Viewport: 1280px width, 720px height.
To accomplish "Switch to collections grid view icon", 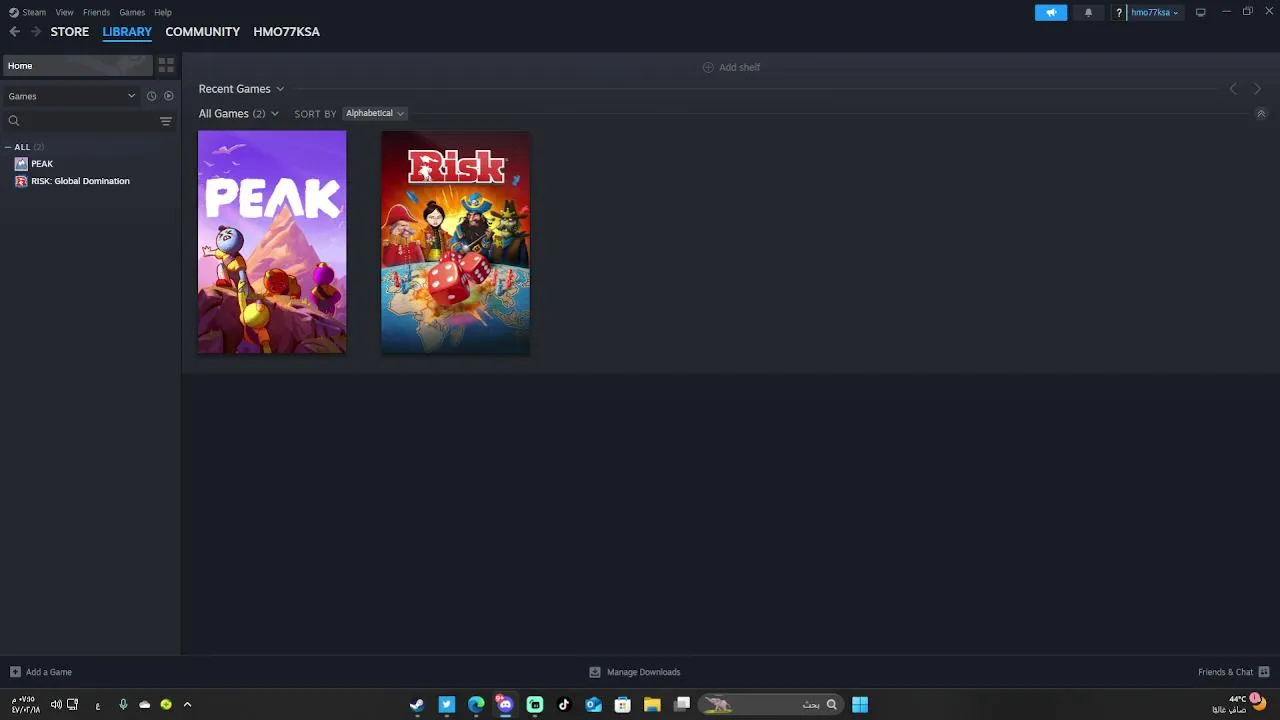I will tap(166, 66).
